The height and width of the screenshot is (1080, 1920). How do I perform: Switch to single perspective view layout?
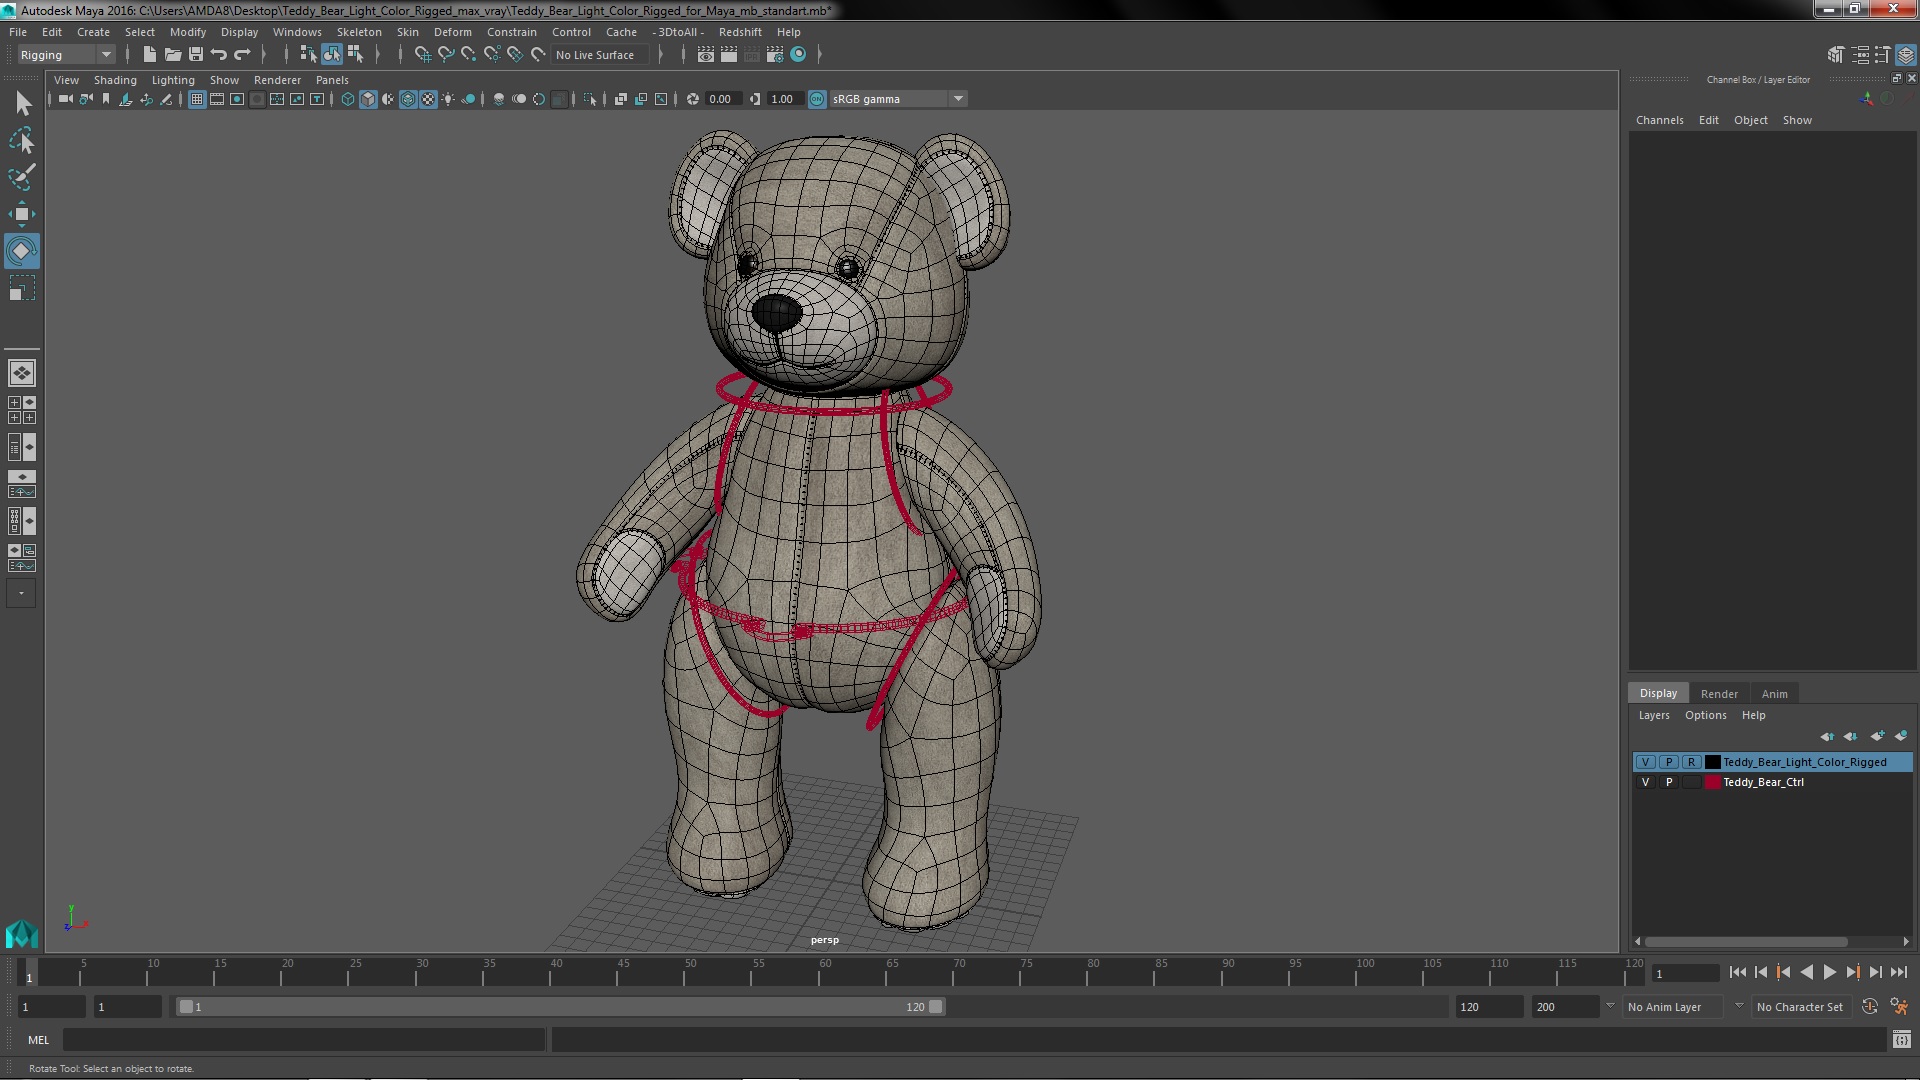(x=22, y=373)
